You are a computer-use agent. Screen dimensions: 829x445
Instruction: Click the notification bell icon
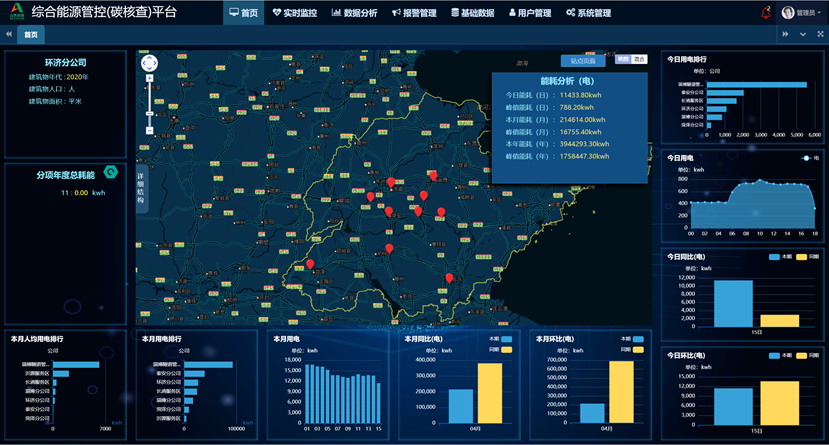(x=766, y=13)
